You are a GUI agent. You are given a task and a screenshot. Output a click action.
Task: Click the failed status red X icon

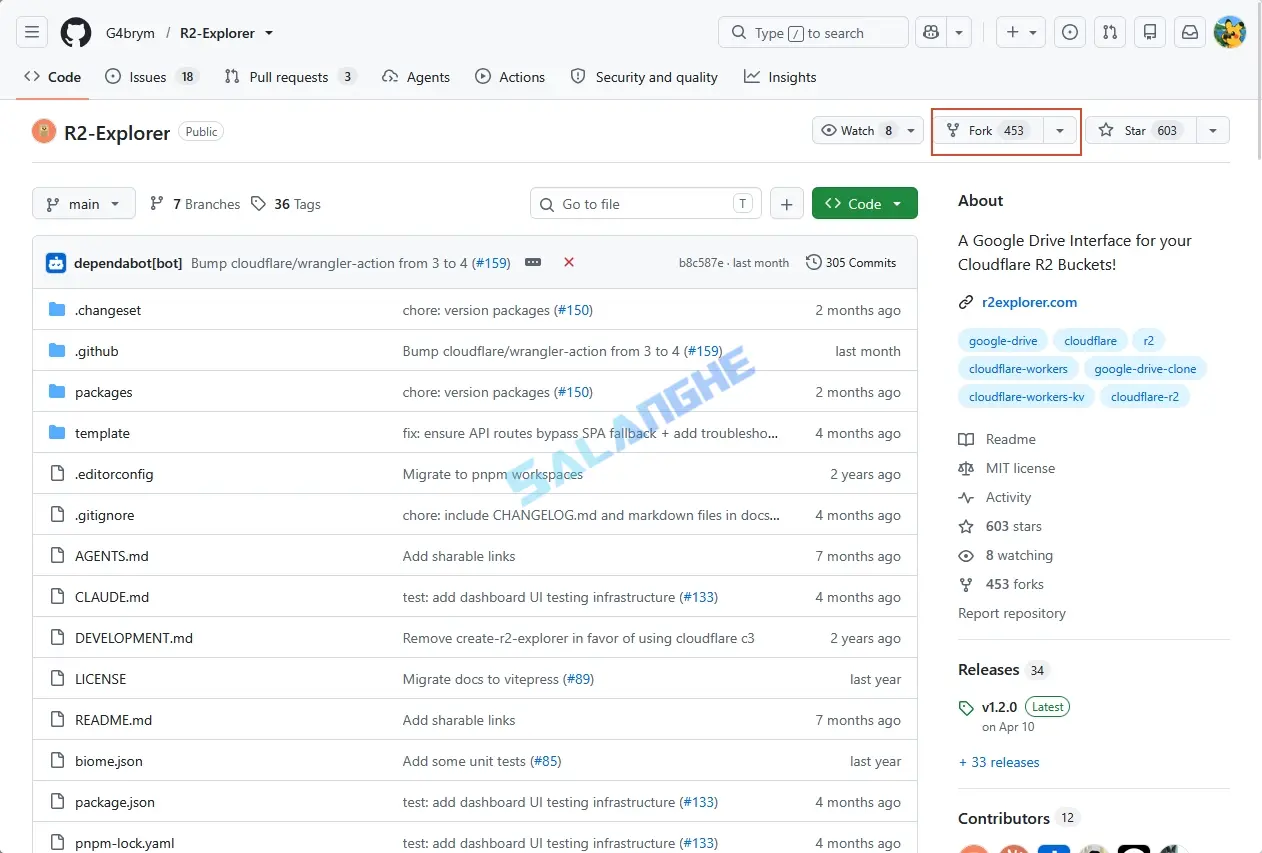[x=569, y=262]
